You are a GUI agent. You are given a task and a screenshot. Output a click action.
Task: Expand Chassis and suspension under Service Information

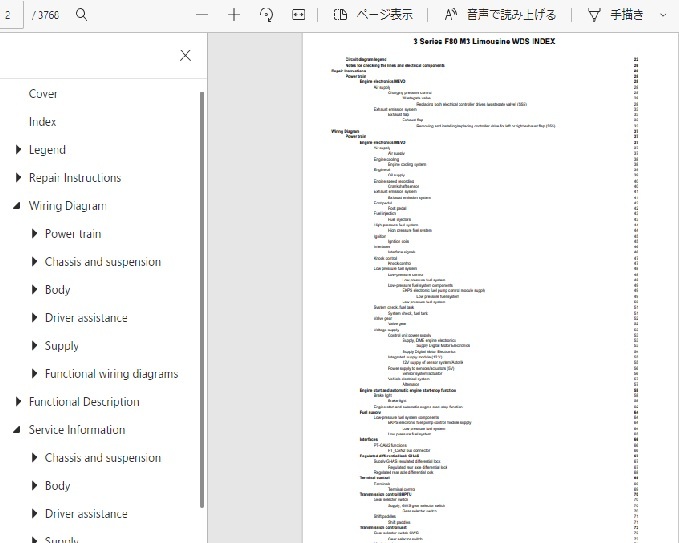coord(34,458)
